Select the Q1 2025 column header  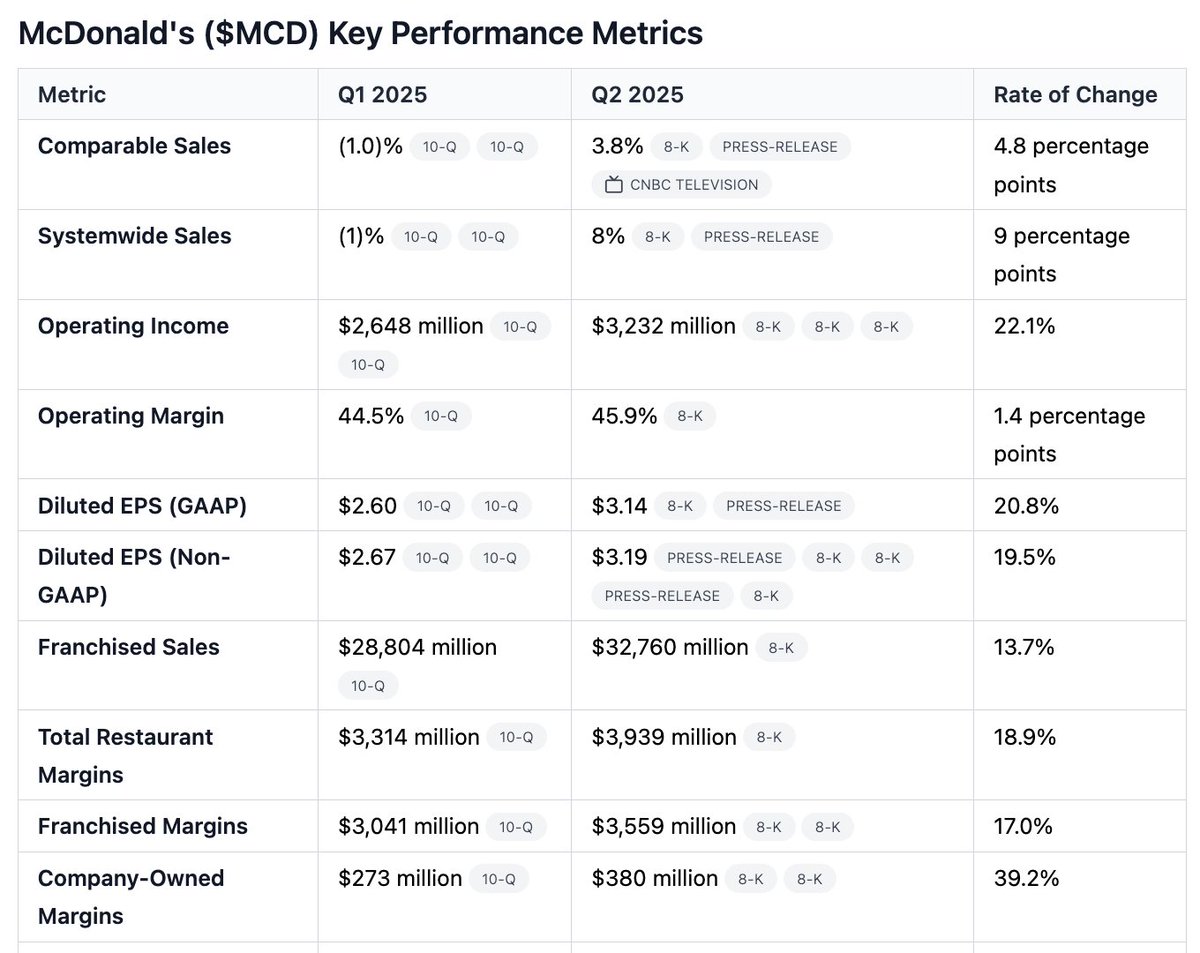[383, 95]
